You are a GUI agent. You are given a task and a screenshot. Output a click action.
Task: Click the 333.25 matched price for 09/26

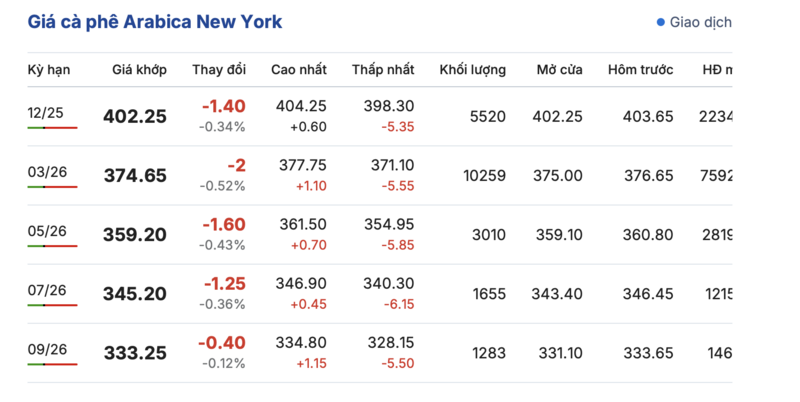click(x=135, y=353)
